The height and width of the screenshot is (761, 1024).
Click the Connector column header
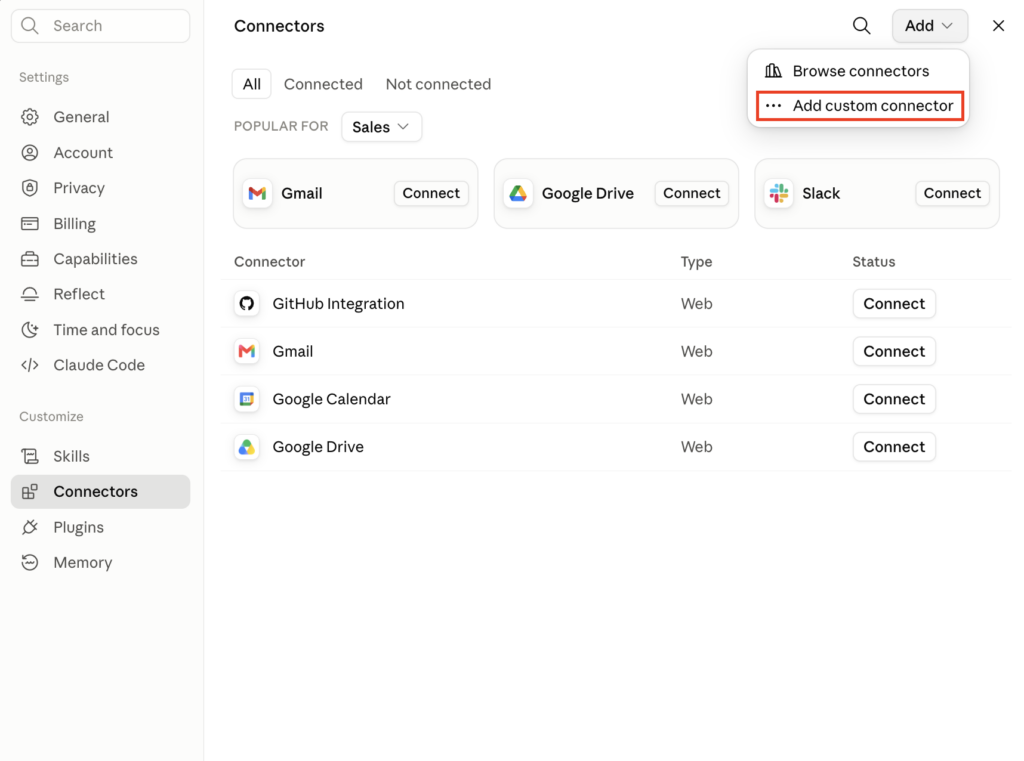click(x=269, y=262)
